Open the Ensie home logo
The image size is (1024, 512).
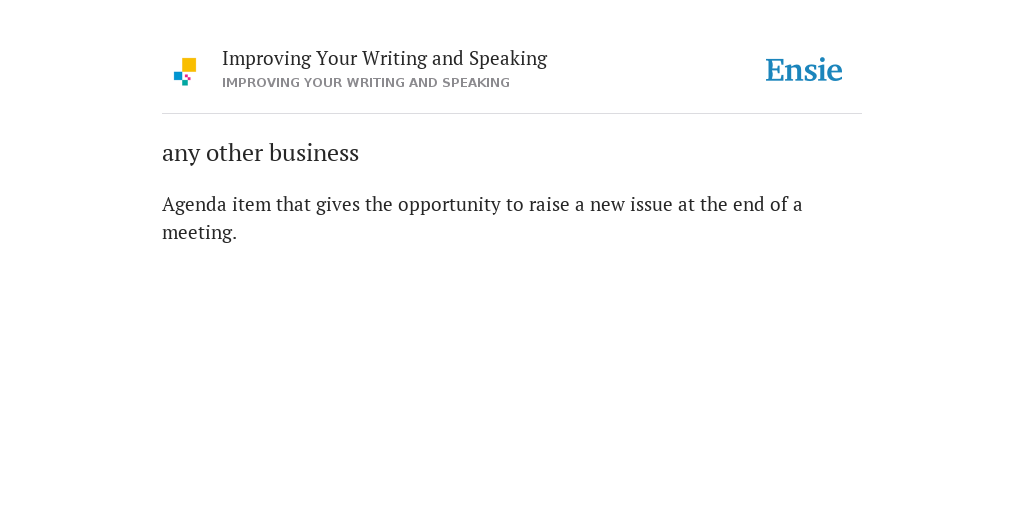804,70
